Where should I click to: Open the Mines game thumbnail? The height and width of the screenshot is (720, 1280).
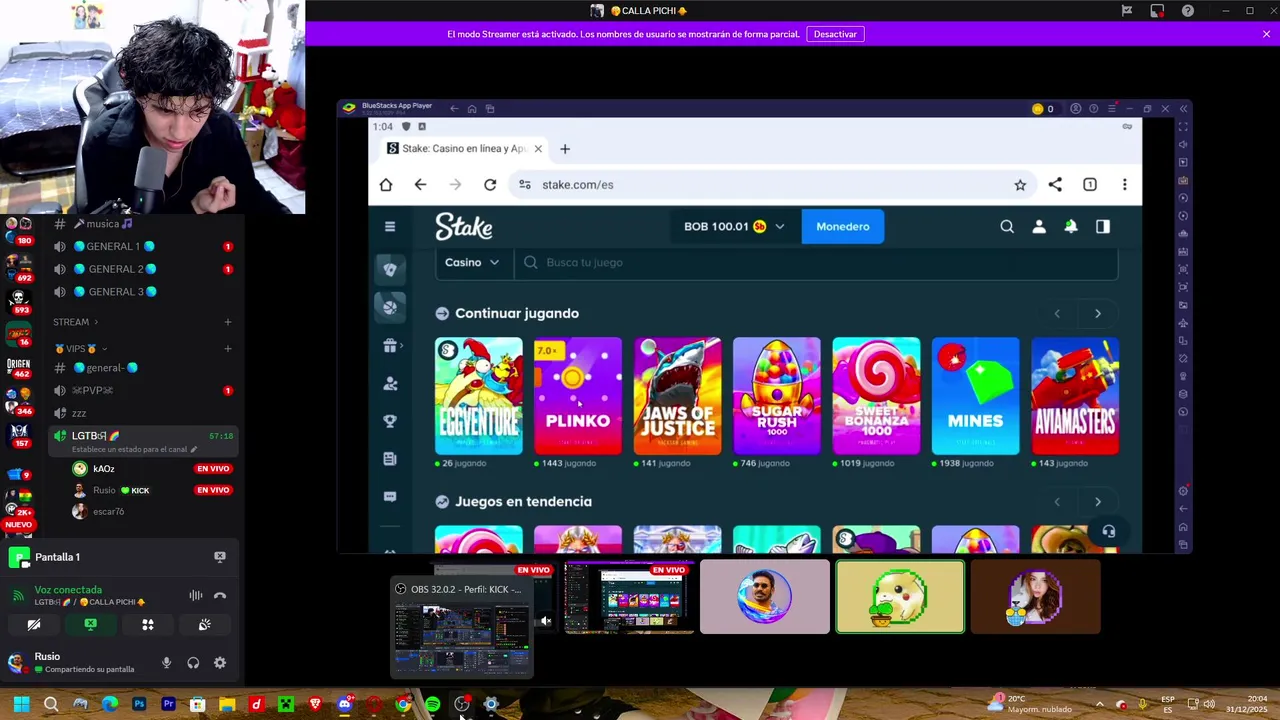975,396
